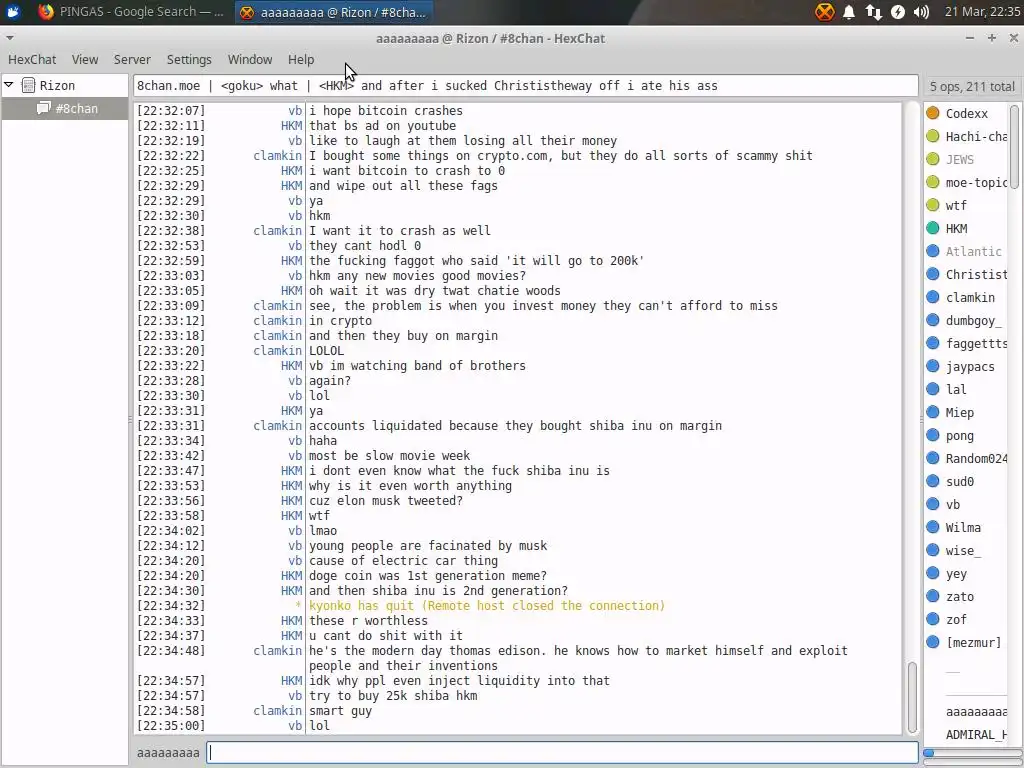
Task: Select wtf user status icon
Action: click(933, 205)
